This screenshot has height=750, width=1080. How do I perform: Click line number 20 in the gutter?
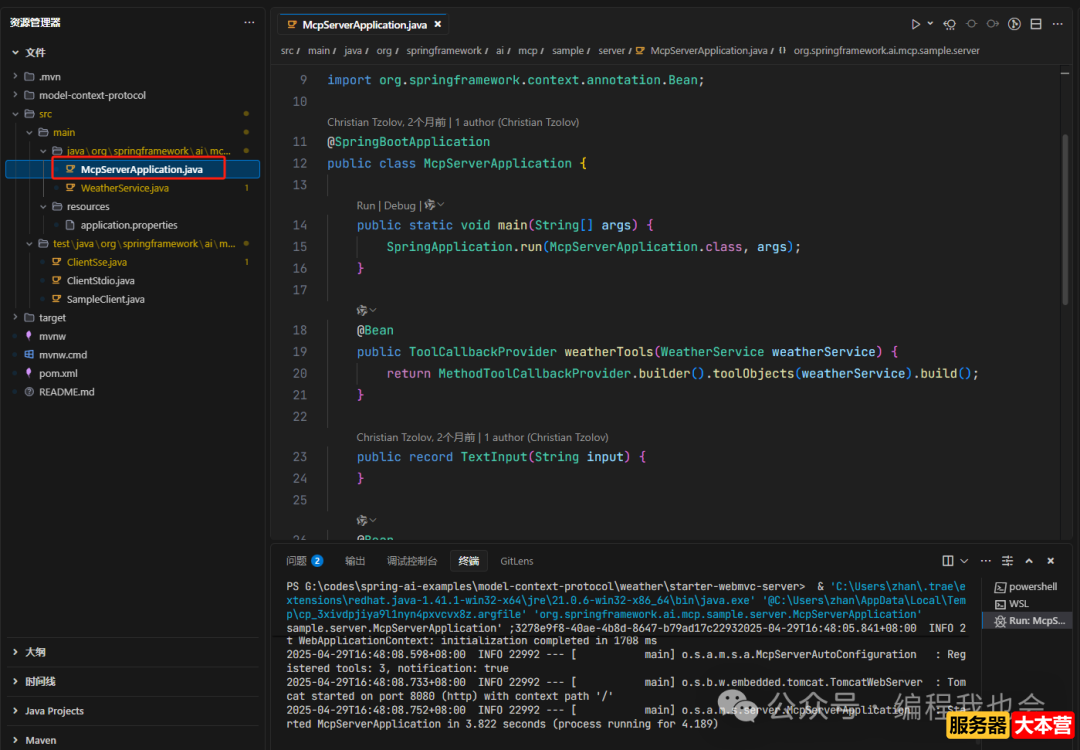click(300, 373)
